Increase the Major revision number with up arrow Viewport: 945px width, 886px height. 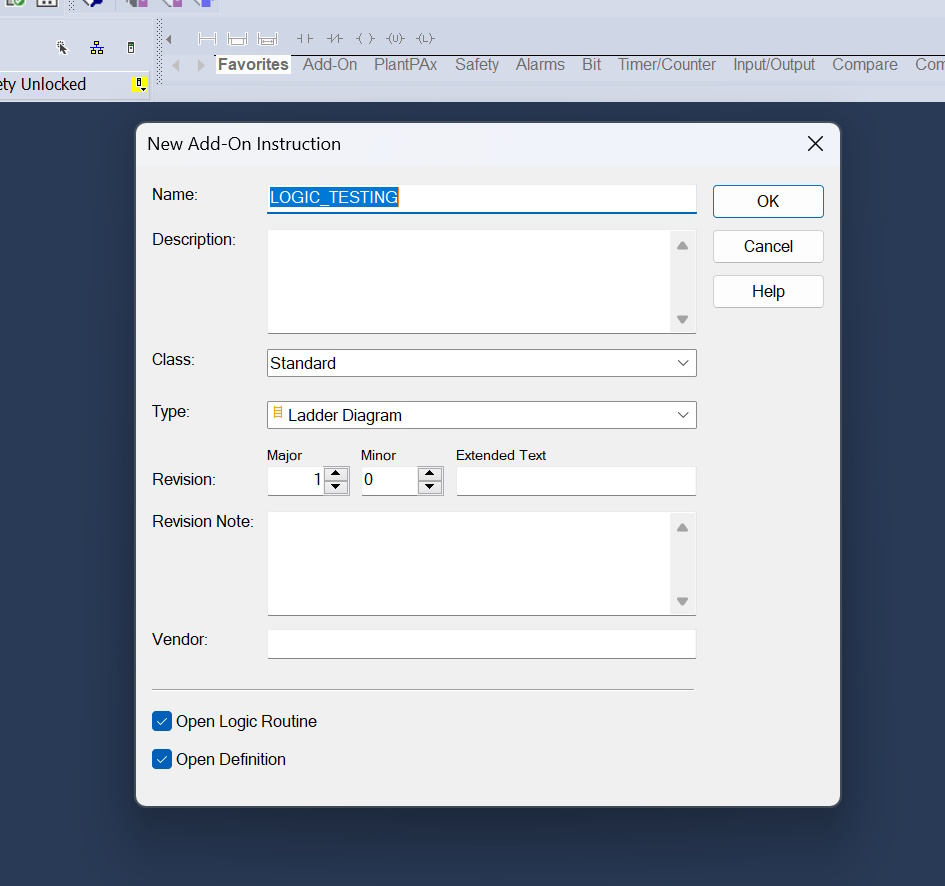tap(337, 474)
